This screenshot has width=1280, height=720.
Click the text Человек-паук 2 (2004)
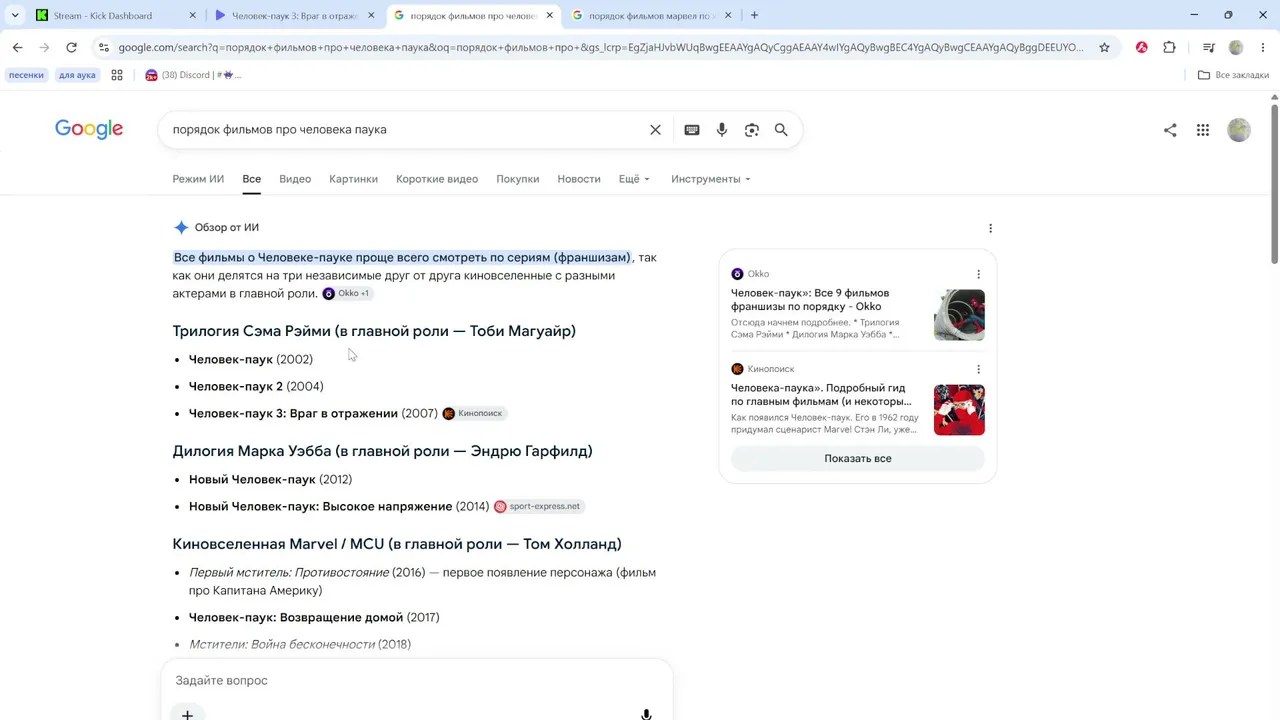click(256, 386)
